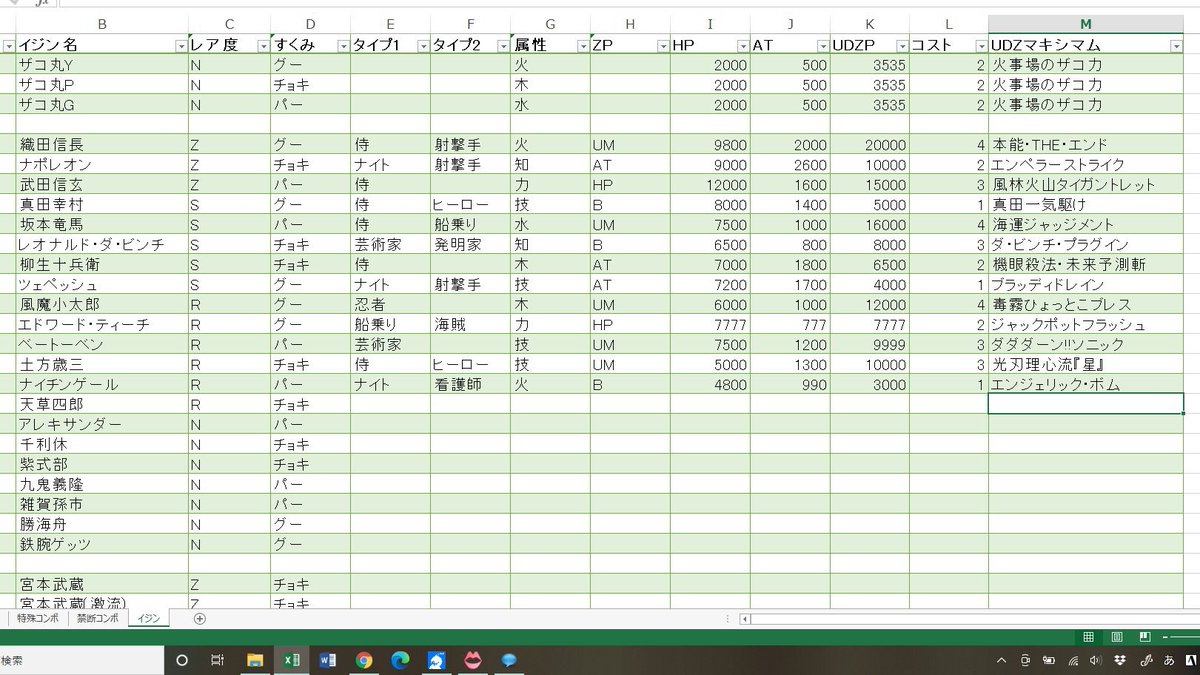Select the cell 織田信長
The width and height of the screenshot is (1200, 675).
click(101, 145)
